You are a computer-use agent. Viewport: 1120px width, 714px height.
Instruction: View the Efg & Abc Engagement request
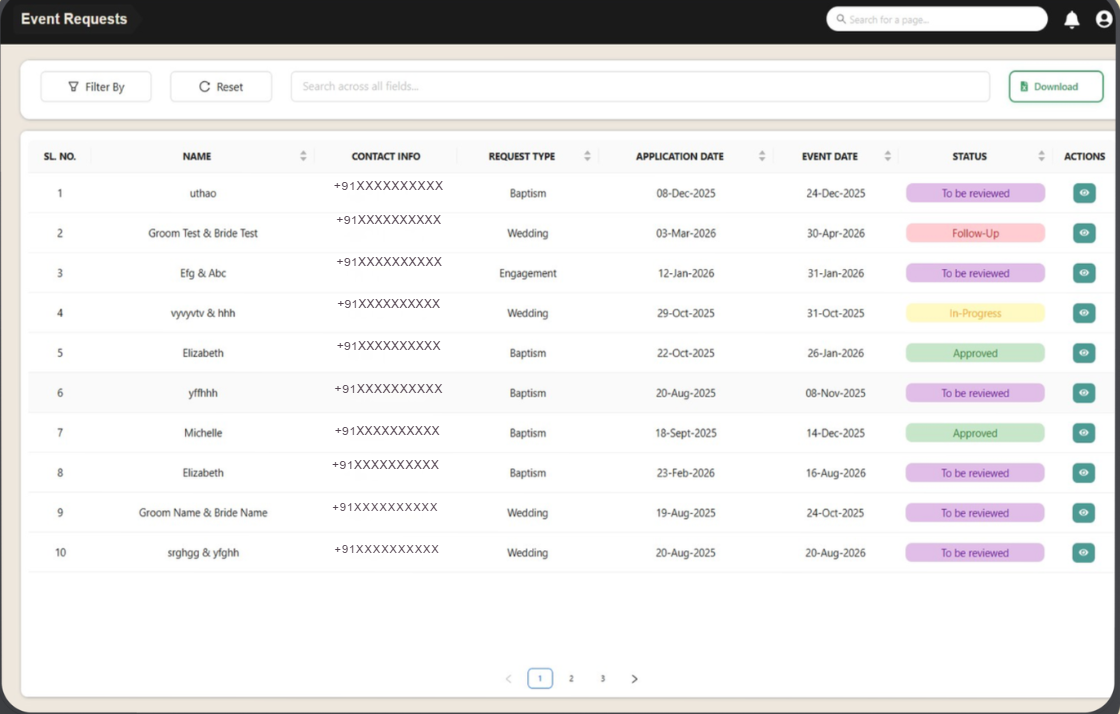[1084, 273]
